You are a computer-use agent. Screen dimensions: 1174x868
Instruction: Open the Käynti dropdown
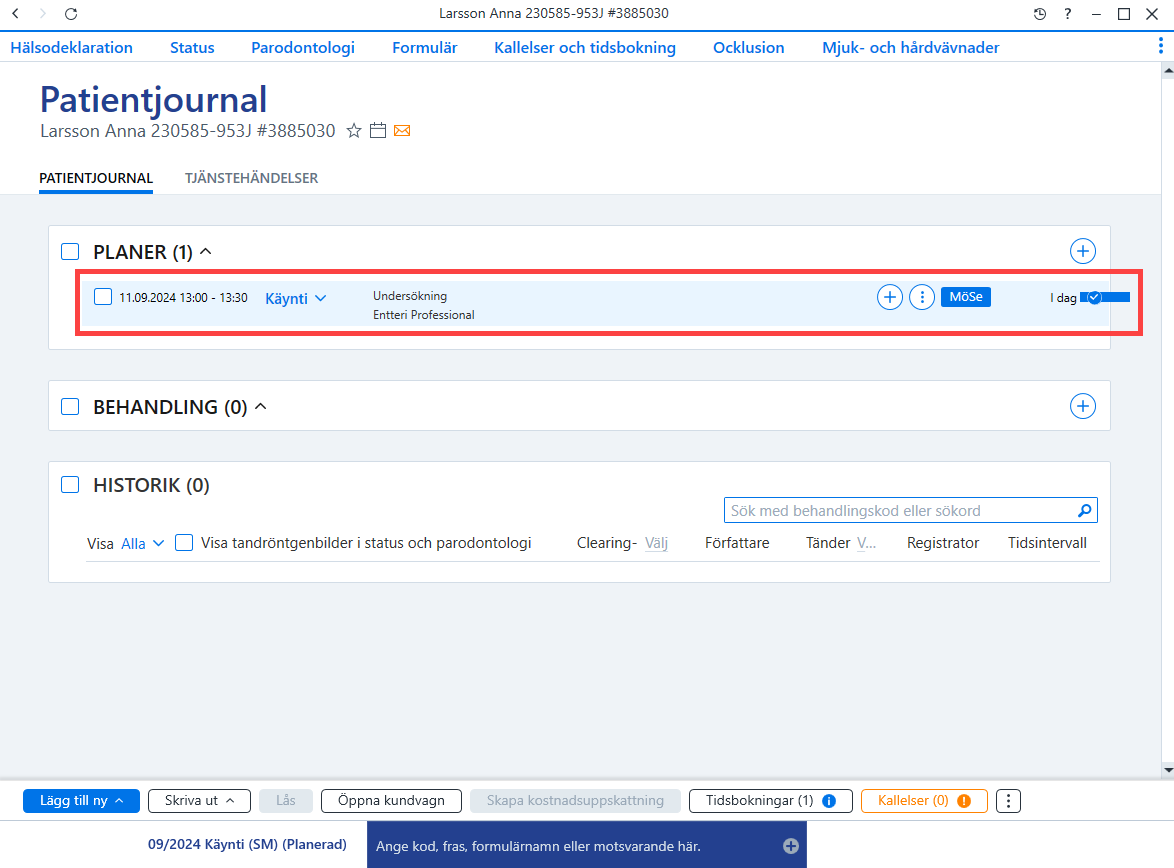tap(296, 298)
